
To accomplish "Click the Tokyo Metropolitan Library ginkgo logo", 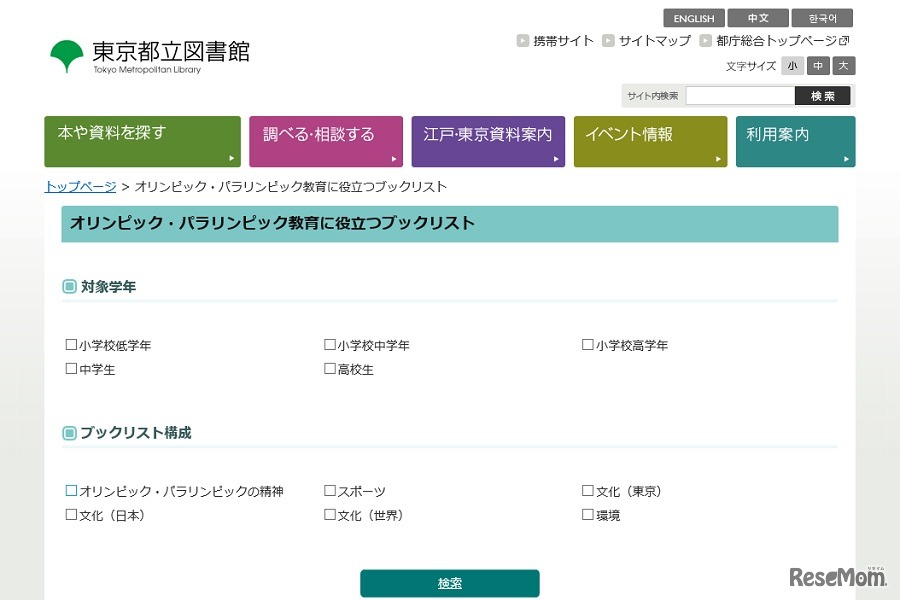I will 67,55.
